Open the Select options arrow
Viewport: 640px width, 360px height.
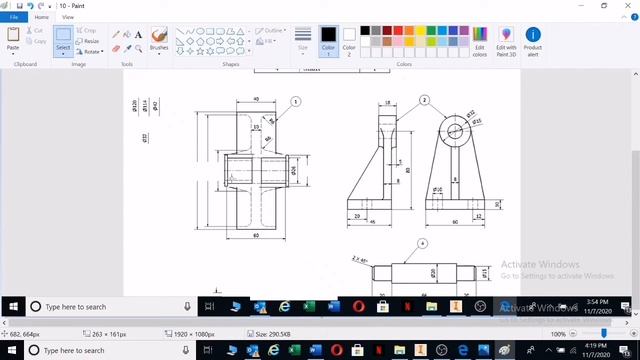point(63,54)
